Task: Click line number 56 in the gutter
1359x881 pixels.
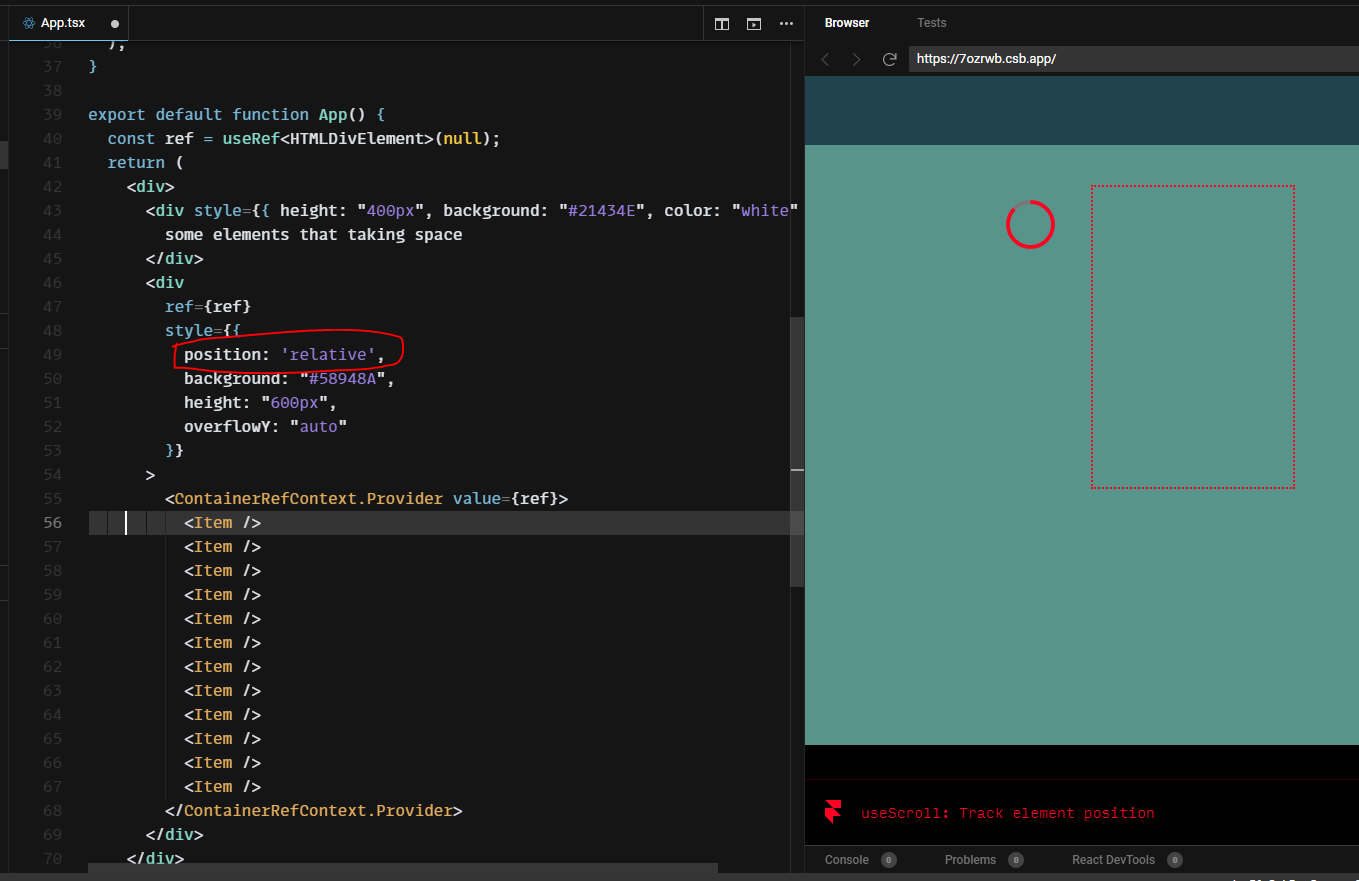Action: click(x=52, y=522)
